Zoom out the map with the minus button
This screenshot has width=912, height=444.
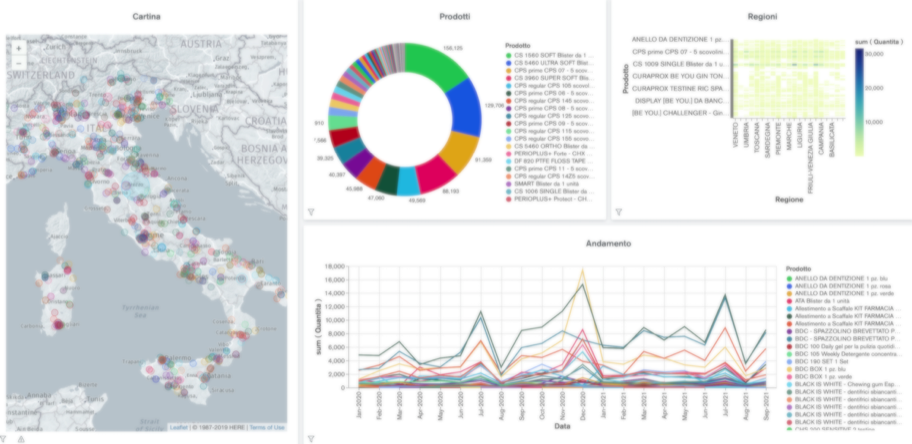click(x=18, y=62)
